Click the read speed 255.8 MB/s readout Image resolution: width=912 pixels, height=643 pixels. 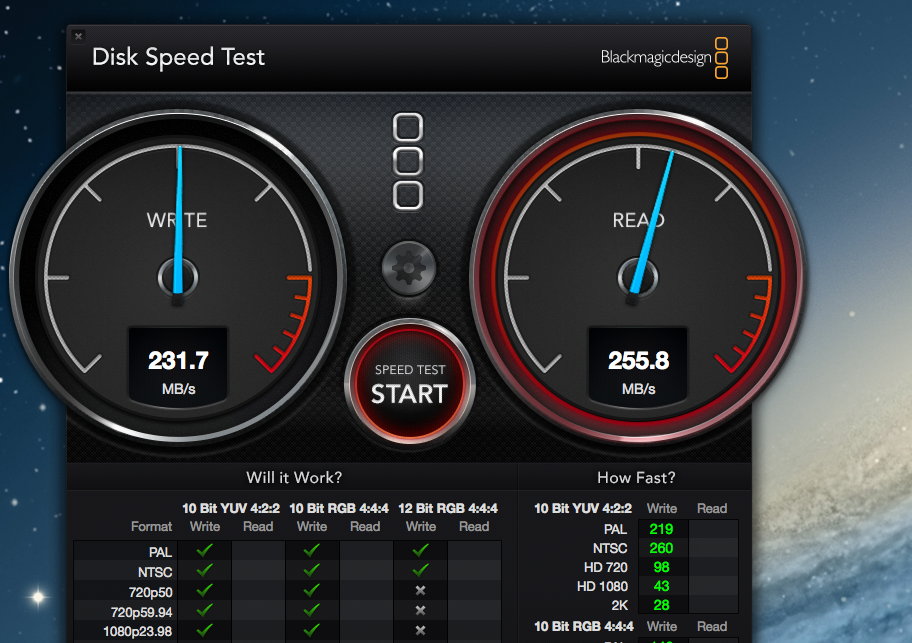638,366
